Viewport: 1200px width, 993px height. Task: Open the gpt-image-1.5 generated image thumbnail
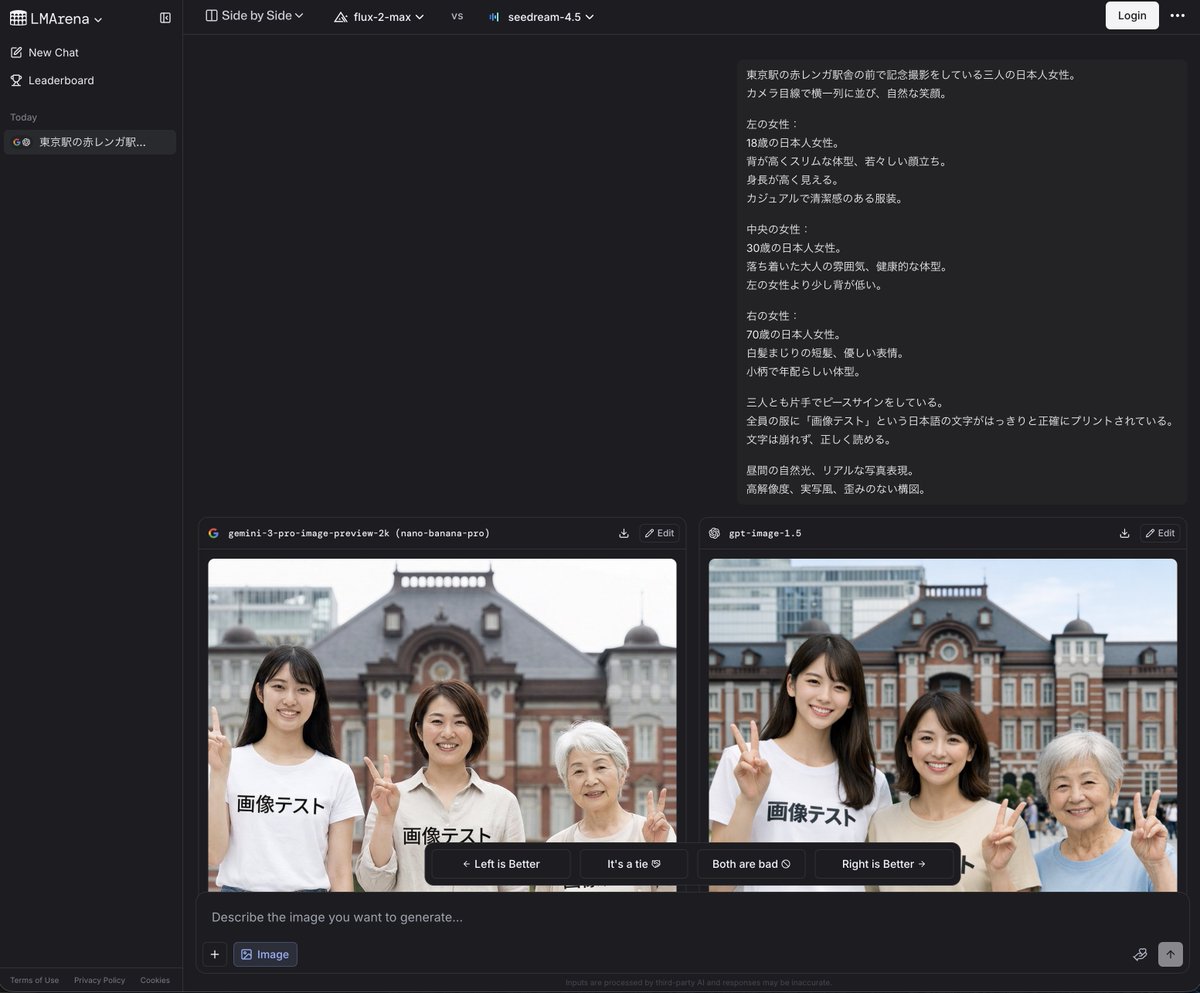click(943, 725)
